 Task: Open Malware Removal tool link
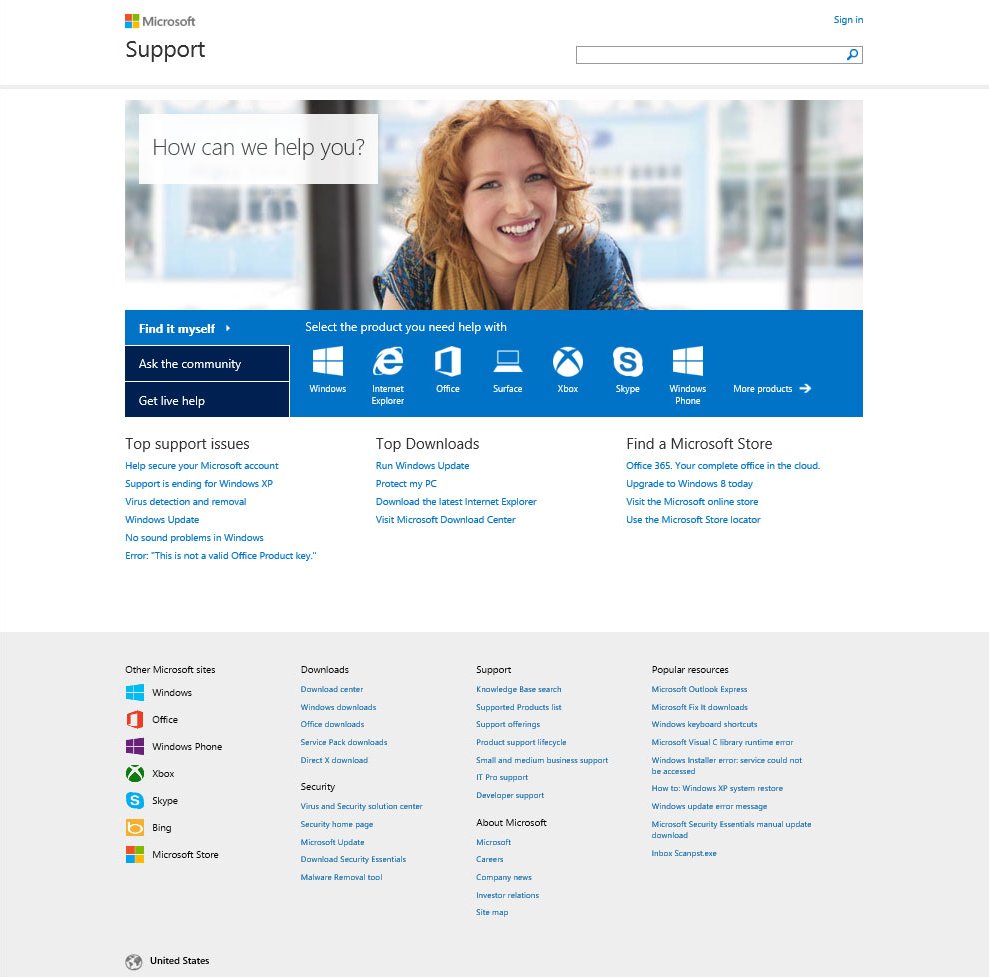point(341,877)
